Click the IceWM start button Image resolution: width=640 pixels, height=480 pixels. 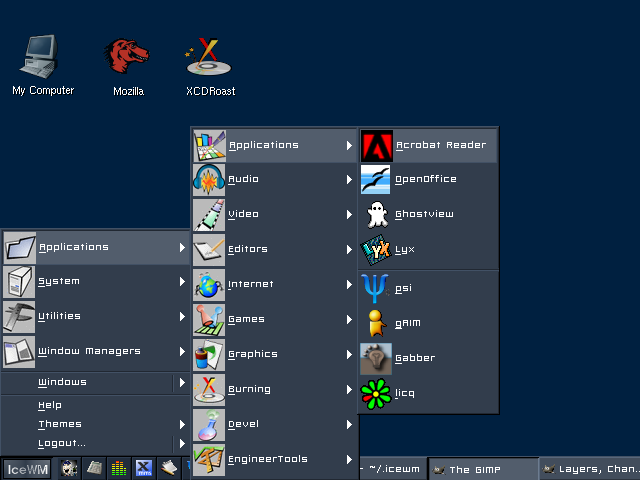tap(27, 469)
